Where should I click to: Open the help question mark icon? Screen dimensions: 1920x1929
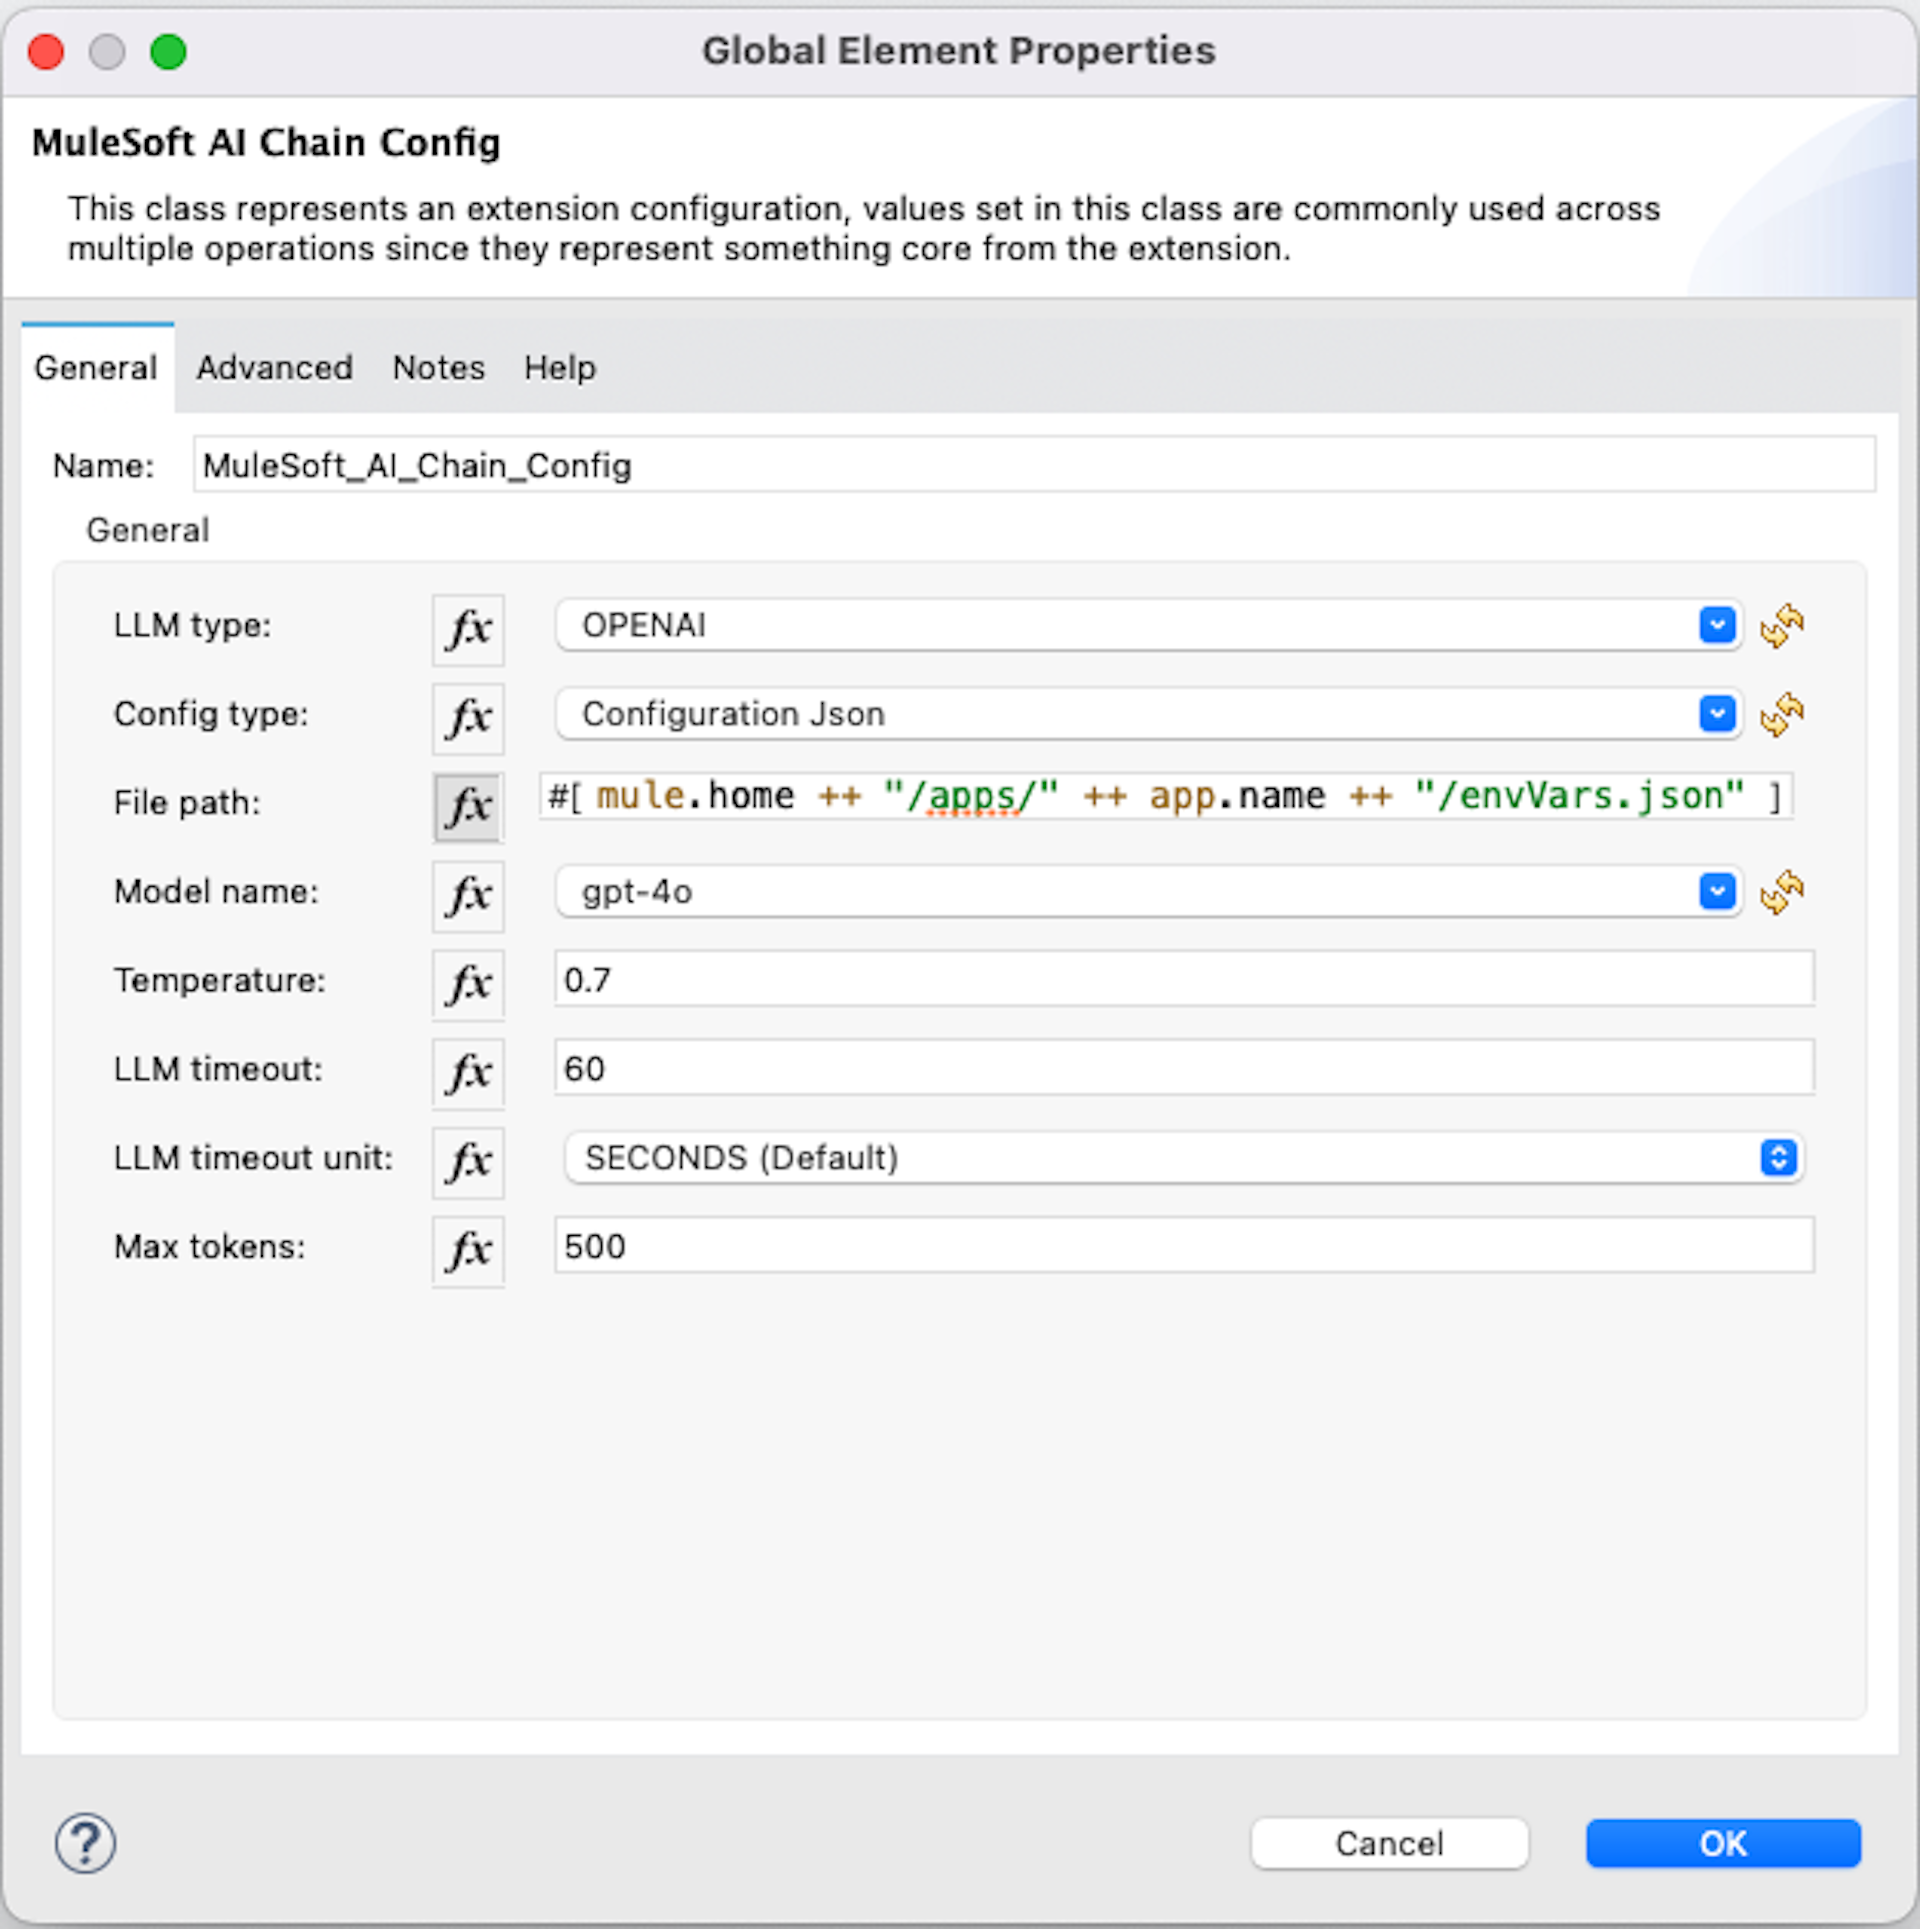86,1844
